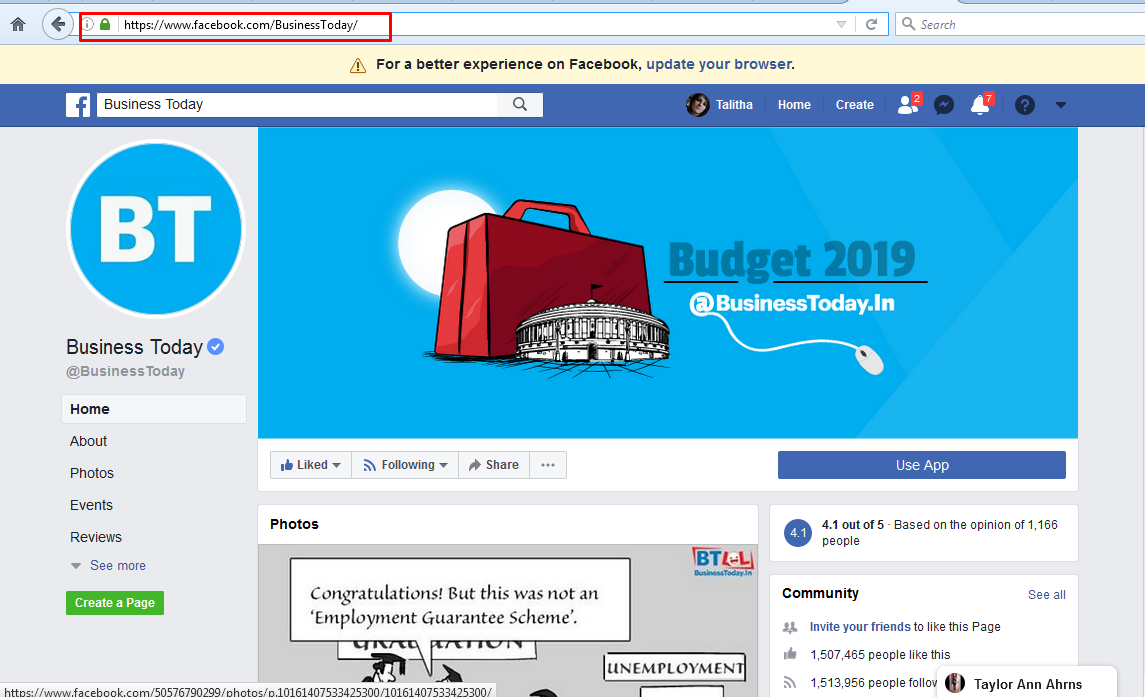Image resolution: width=1145 pixels, height=697 pixels.
Task: Click the Facebook search magnifier button
Action: pyautogui.click(x=520, y=104)
